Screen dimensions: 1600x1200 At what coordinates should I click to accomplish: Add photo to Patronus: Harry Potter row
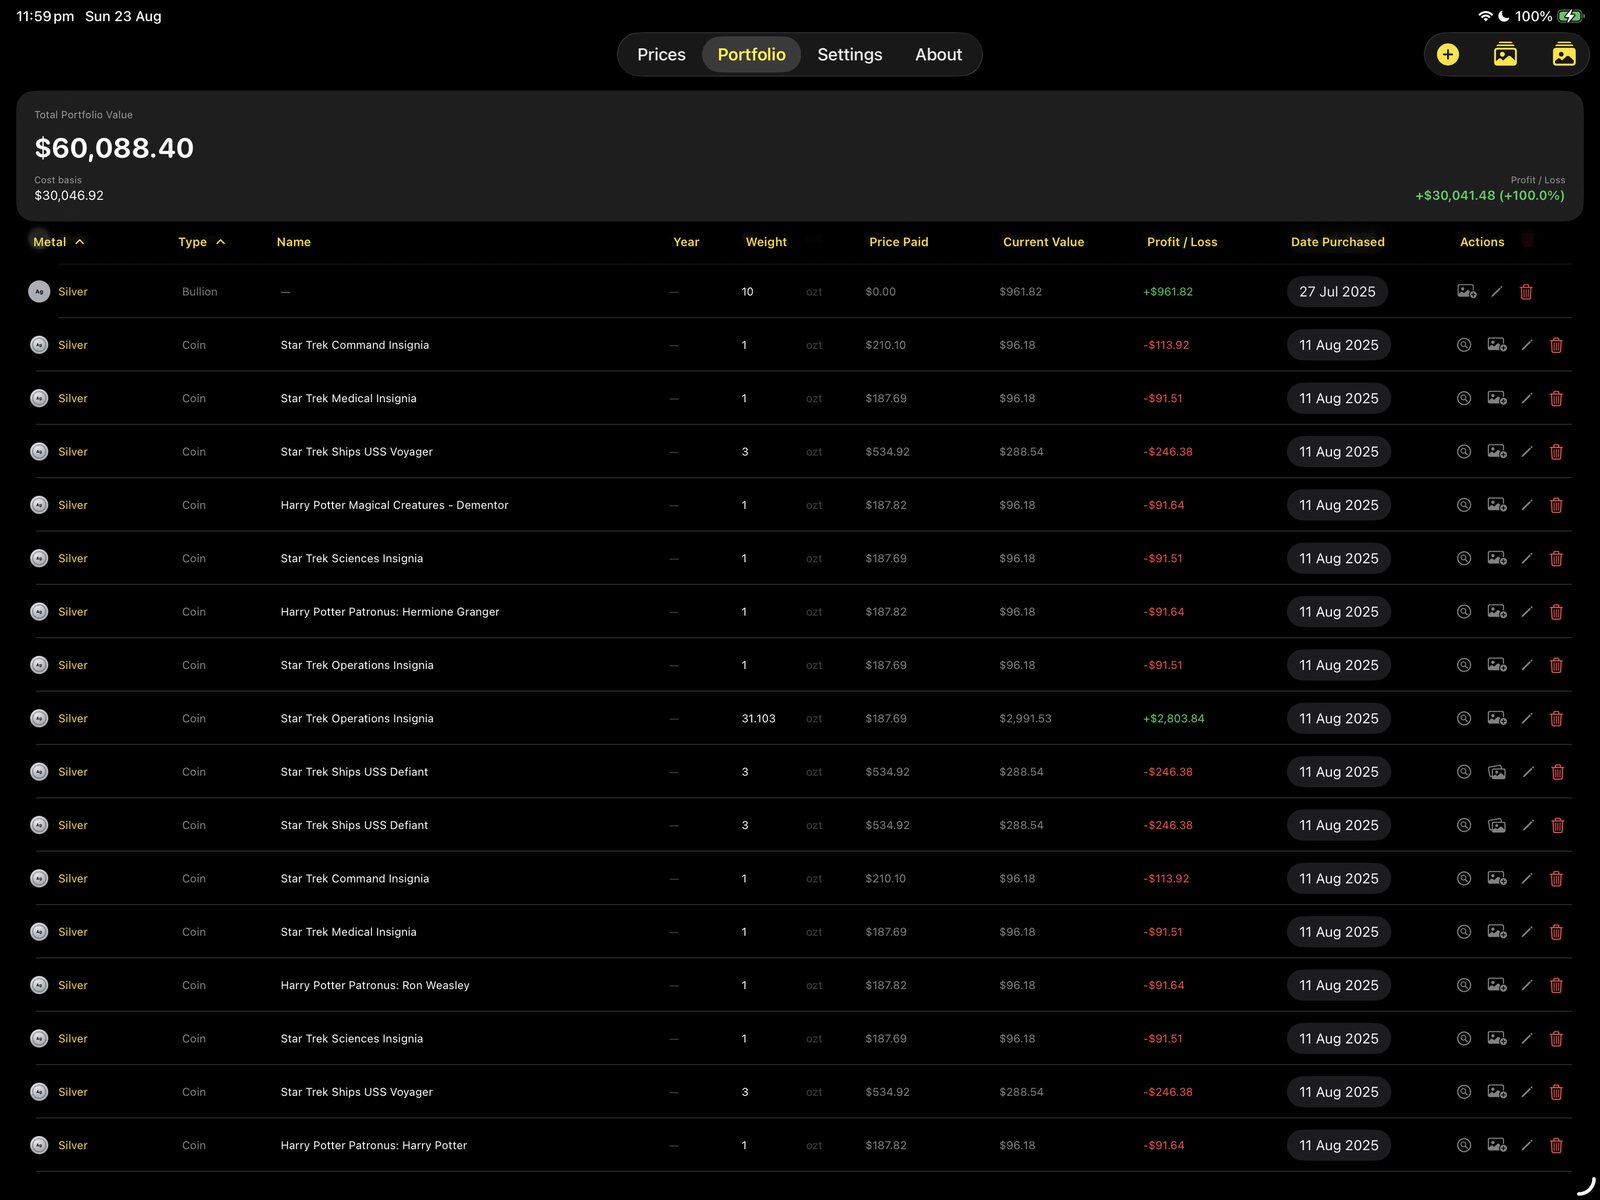point(1497,1145)
